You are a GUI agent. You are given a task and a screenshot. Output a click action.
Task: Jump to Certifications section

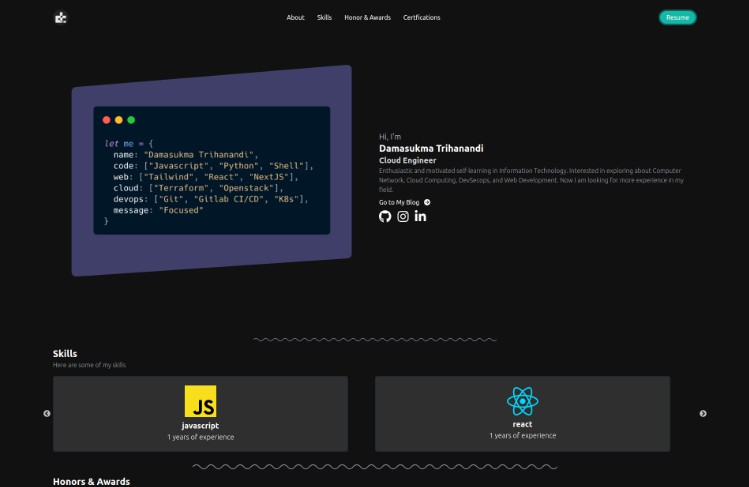(x=421, y=18)
